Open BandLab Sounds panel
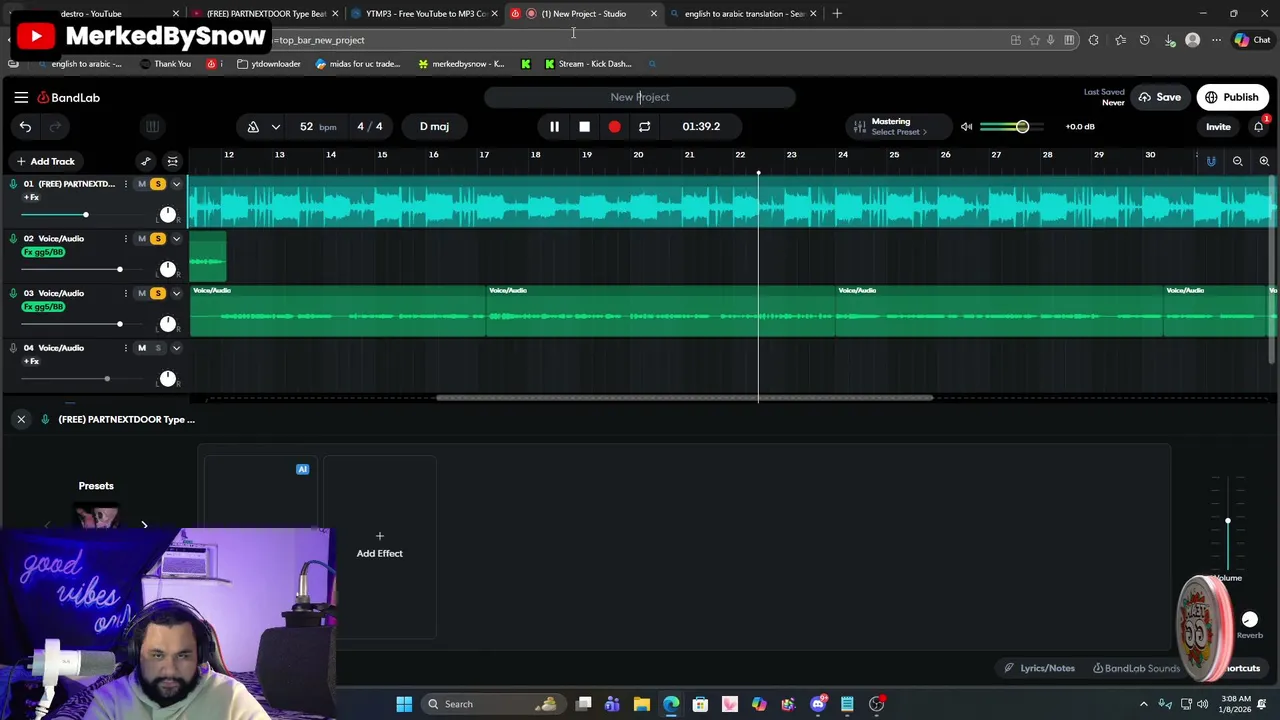Image resolution: width=1280 pixels, height=720 pixels. [x=1136, y=668]
